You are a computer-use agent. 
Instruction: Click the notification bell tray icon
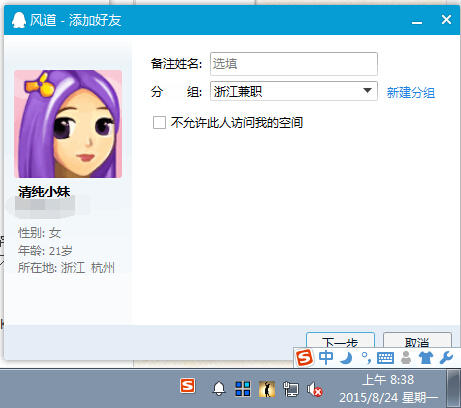[x=219, y=388]
